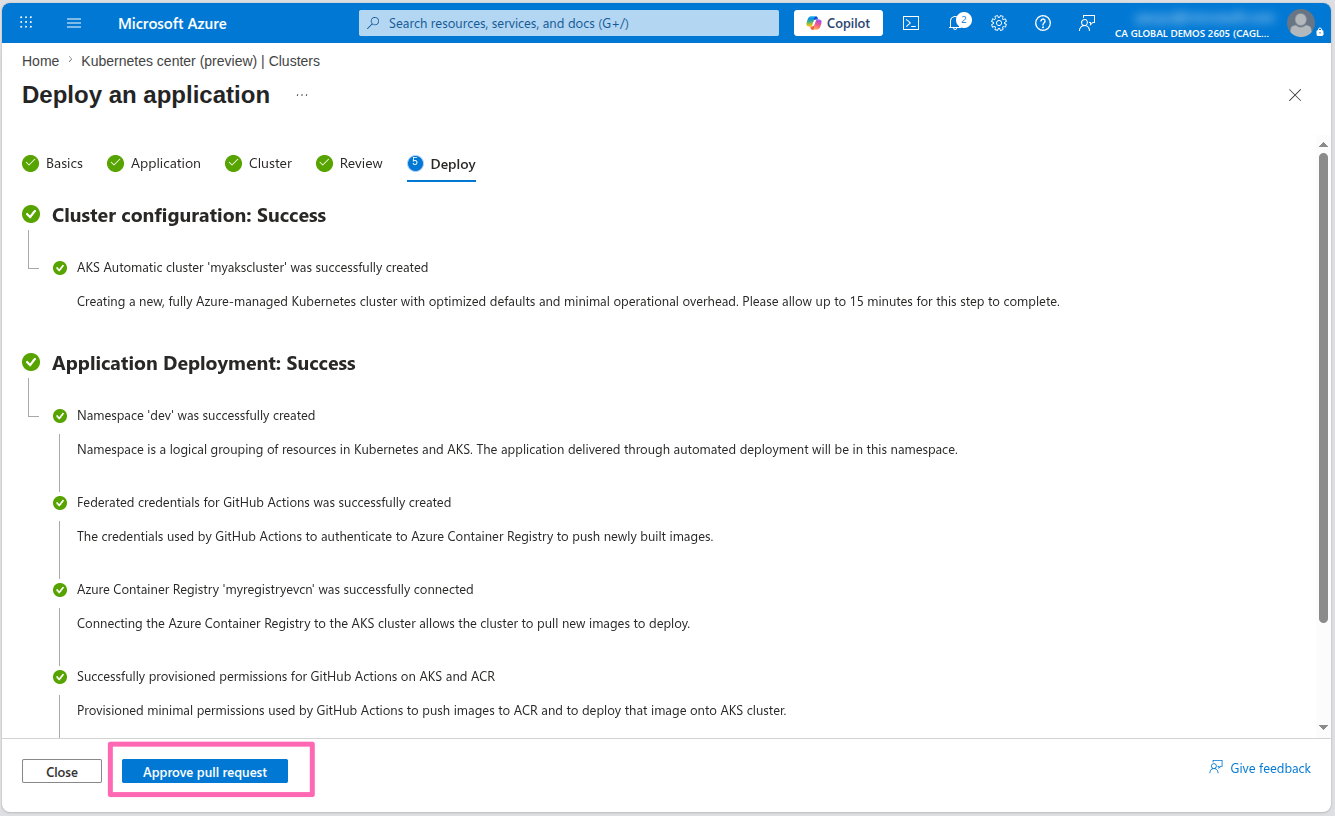The width and height of the screenshot is (1335, 816).
Task: Click the Copilot button
Action: click(838, 23)
